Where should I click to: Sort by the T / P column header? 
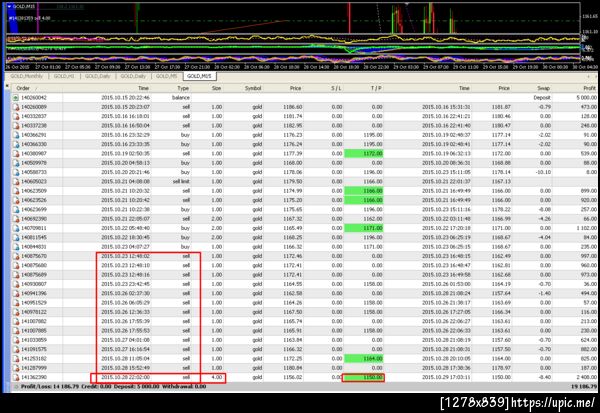pos(376,88)
